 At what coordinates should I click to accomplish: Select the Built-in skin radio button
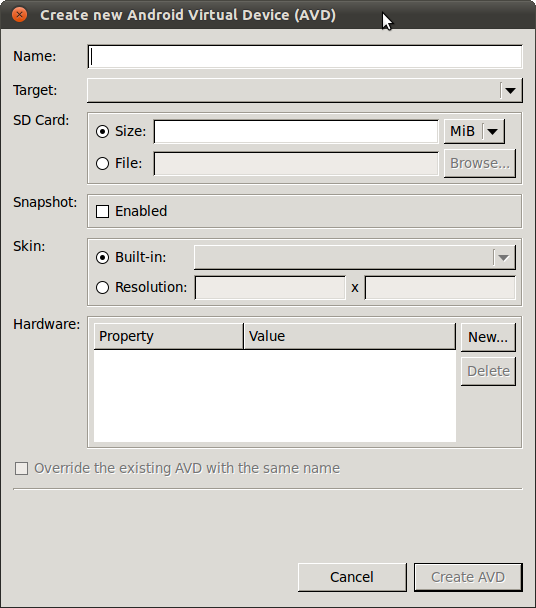102,257
